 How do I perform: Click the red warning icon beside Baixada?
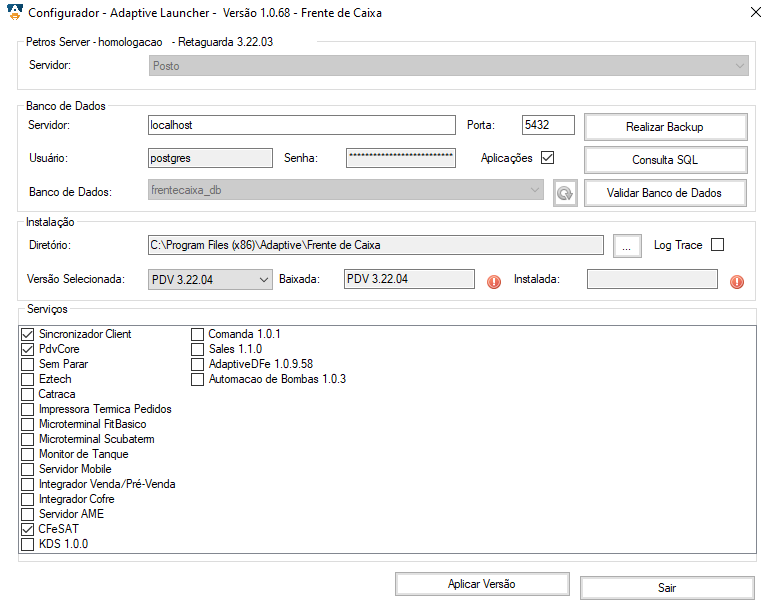coord(494,282)
